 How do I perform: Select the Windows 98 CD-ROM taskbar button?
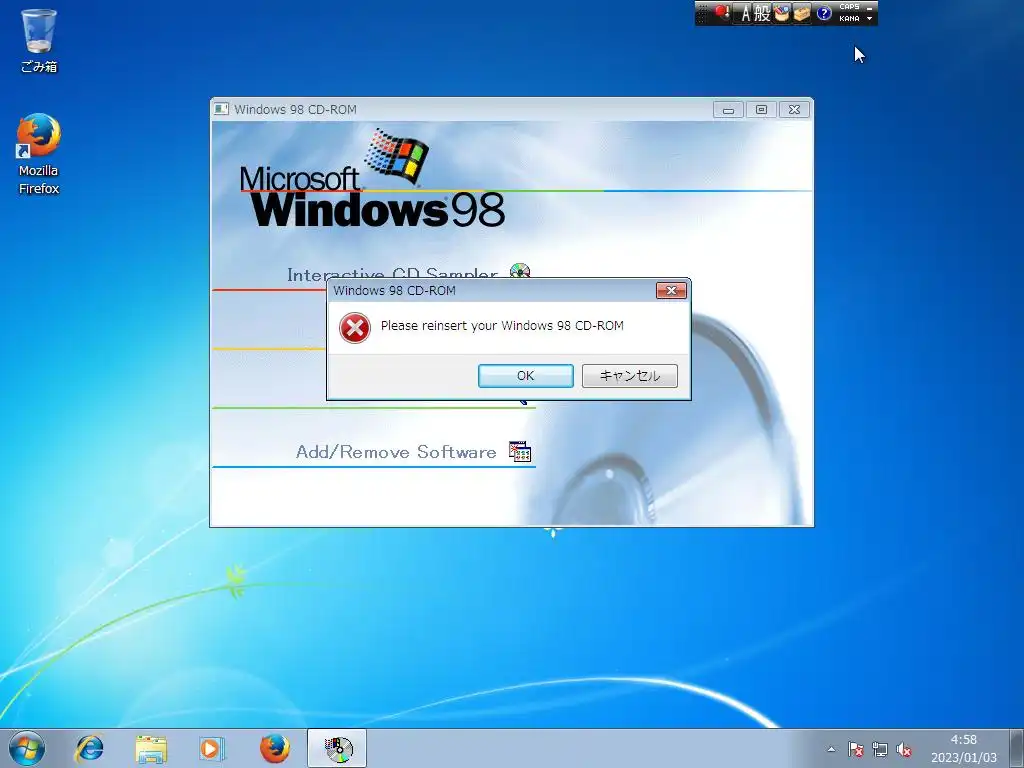(x=337, y=748)
